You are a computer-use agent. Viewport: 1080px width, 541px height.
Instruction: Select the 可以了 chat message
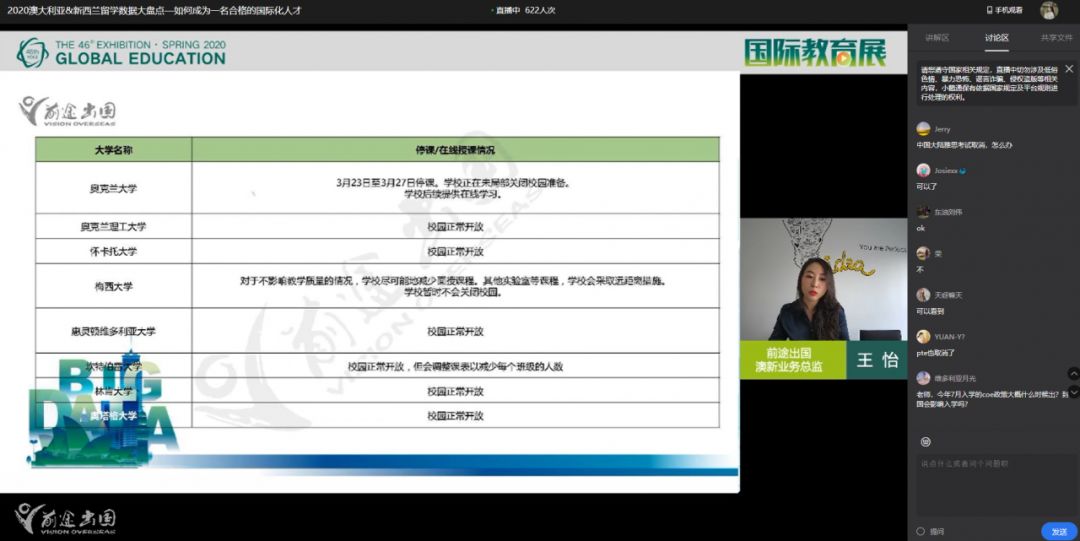pos(926,187)
